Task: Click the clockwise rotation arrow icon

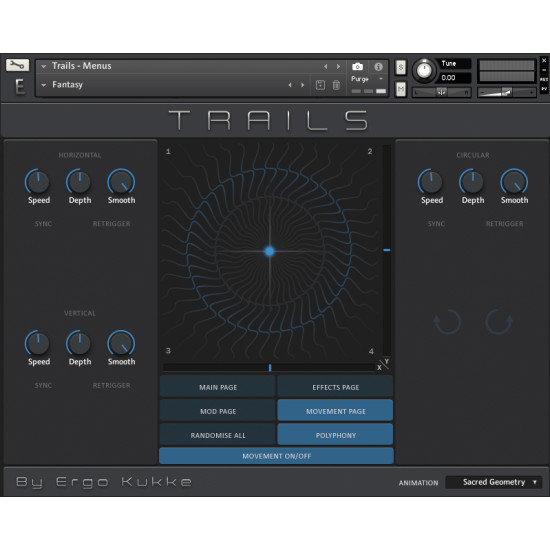Action: 499,321
